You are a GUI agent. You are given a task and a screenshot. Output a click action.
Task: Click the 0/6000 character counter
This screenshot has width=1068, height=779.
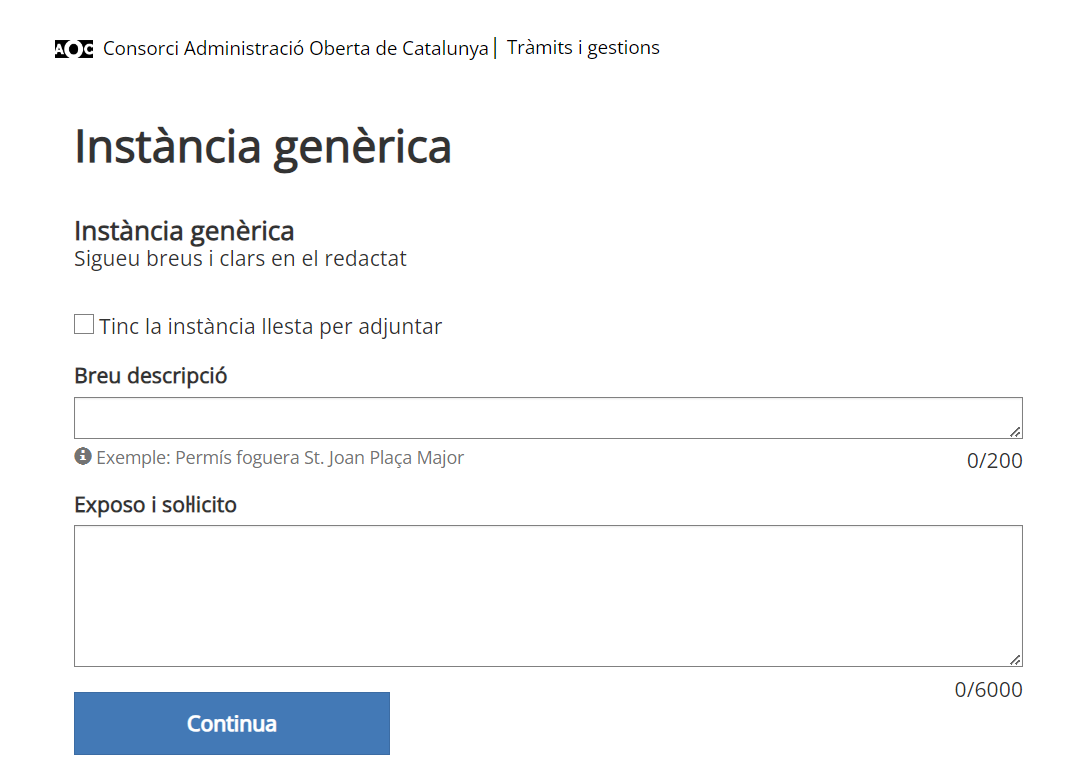[x=988, y=690]
